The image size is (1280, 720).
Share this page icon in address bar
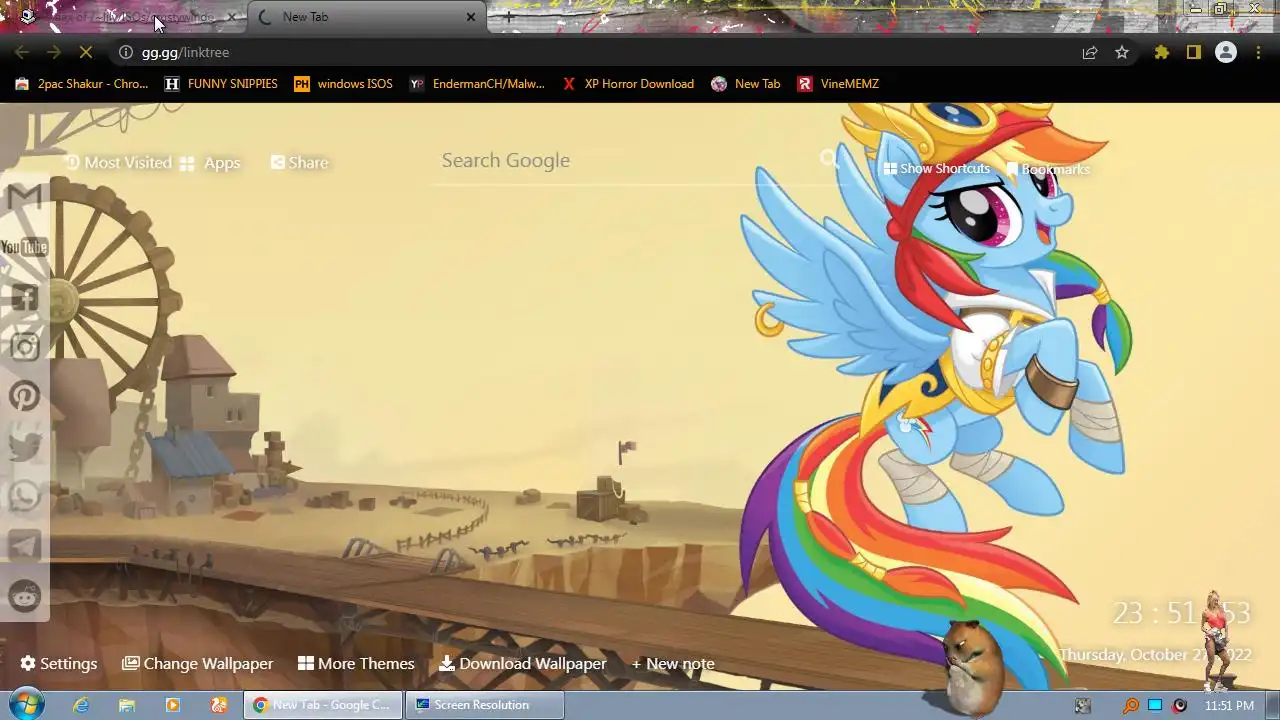[1090, 52]
